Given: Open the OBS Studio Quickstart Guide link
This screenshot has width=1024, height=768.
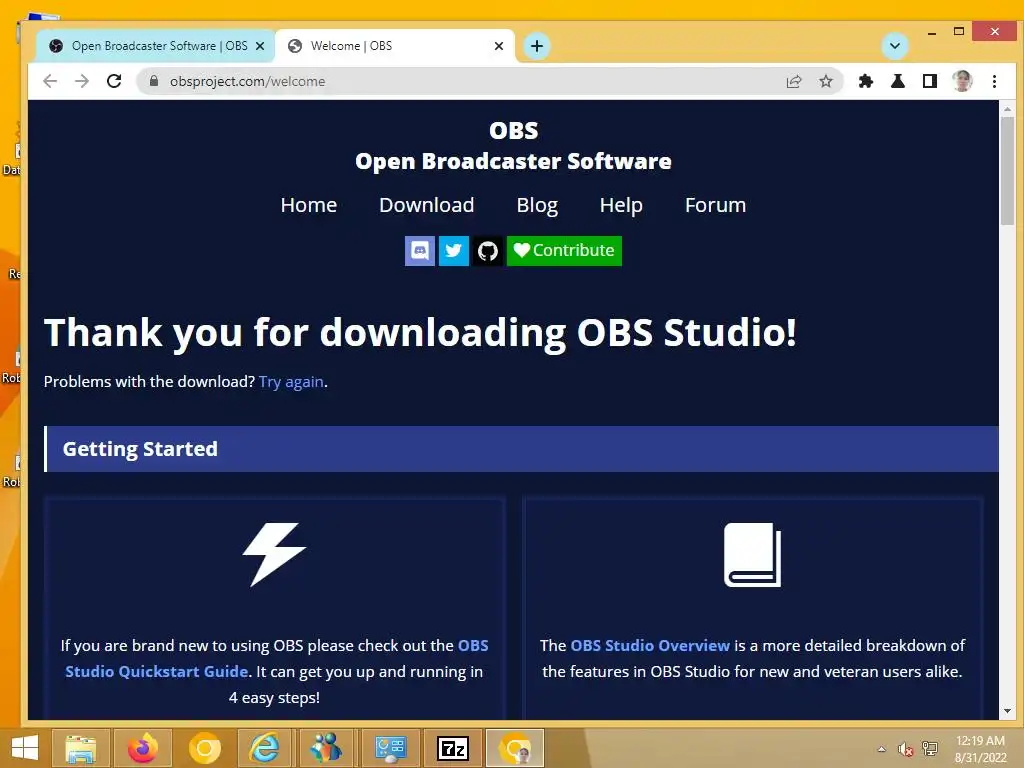Looking at the screenshot, I should point(157,671).
